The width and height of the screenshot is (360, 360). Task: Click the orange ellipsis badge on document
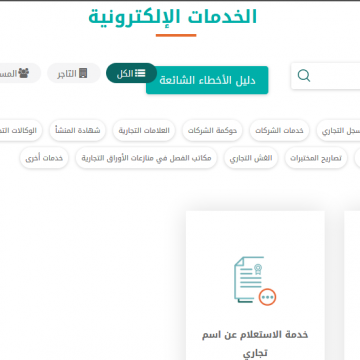[x=268, y=296]
